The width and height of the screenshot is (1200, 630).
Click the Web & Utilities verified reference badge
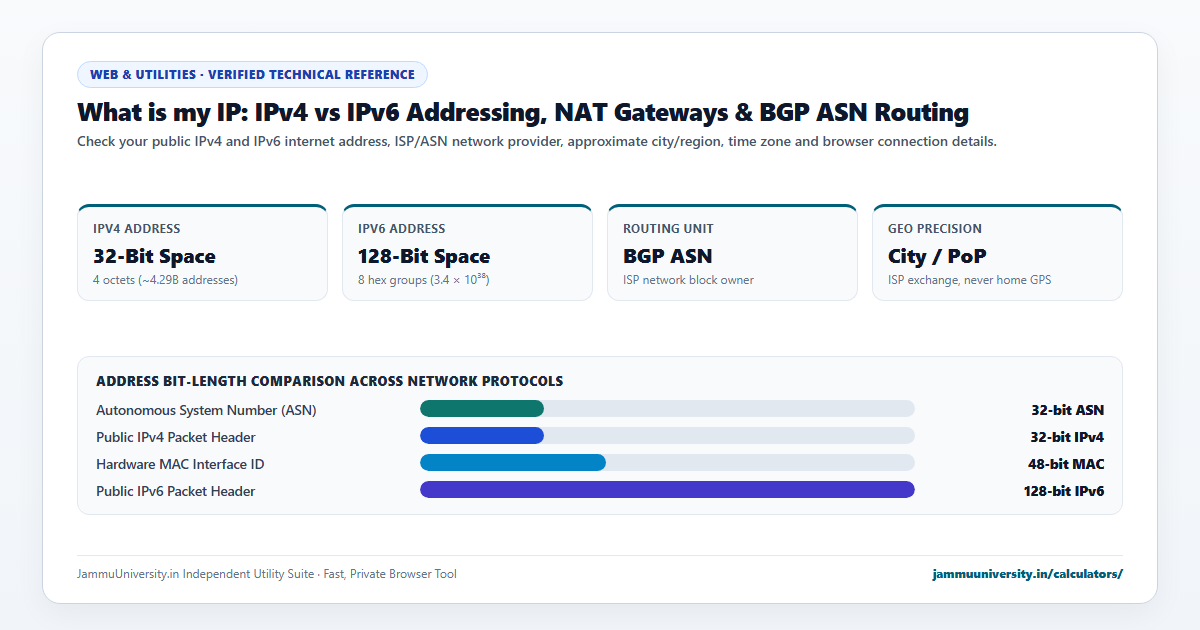click(252, 74)
